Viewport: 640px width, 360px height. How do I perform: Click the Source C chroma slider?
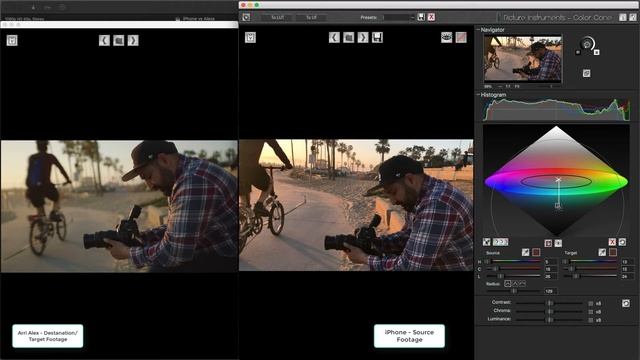pos(513,269)
